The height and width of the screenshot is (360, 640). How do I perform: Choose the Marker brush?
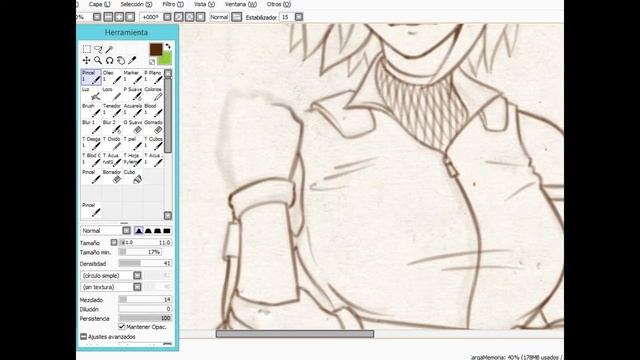point(133,77)
